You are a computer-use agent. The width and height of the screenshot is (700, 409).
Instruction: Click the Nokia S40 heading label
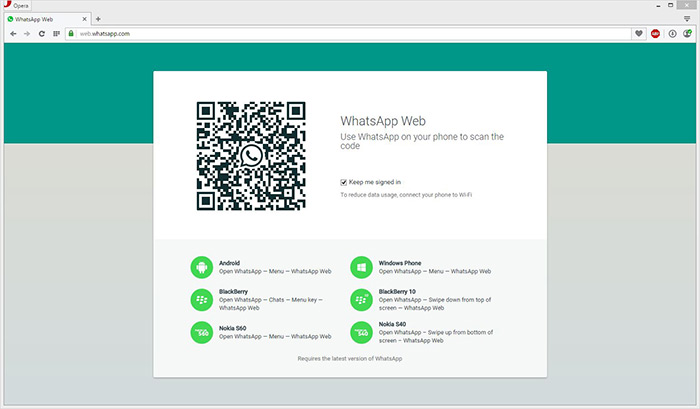click(x=392, y=324)
